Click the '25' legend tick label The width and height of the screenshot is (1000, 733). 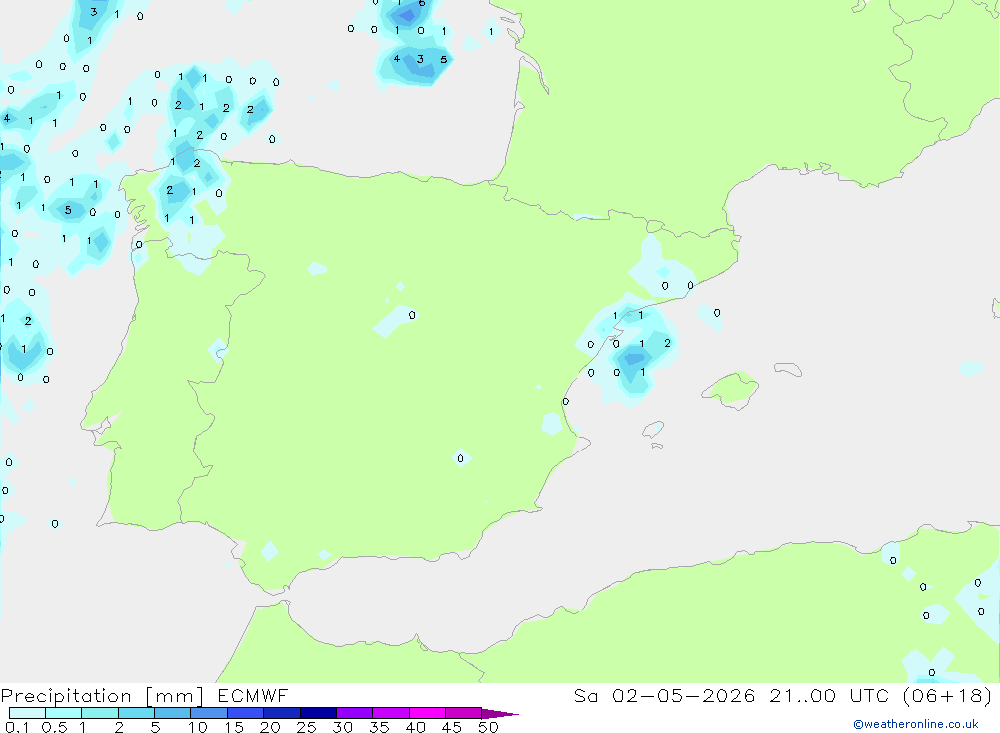pos(306,727)
